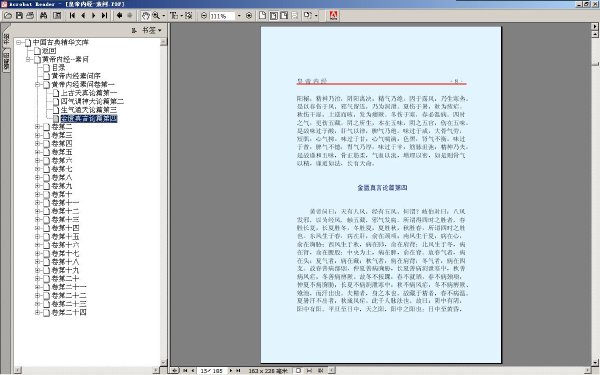Image resolution: width=600 pixels, height=375 pixels.
Task: Select the 目录 bookmark
Action: (x=59, y=68)
